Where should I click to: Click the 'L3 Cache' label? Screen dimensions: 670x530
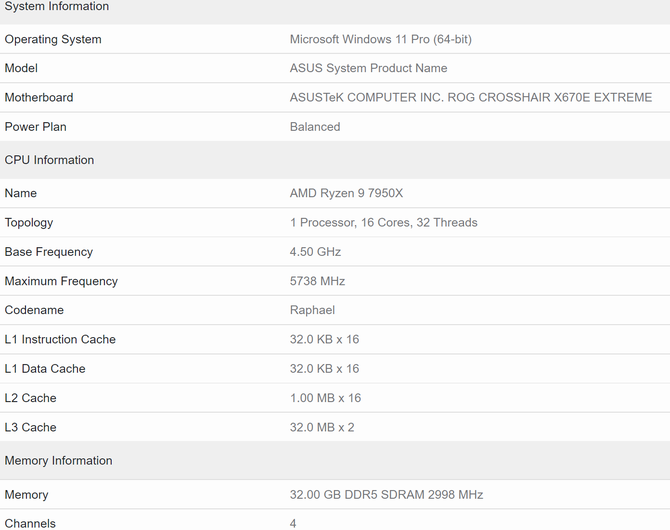[30, 427]
